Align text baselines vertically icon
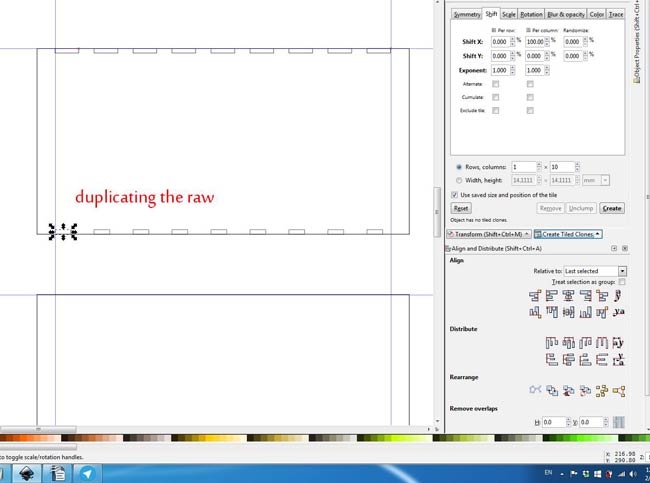Image resolution: width=650 pixels, height=483 pixels. pos(618,312)
